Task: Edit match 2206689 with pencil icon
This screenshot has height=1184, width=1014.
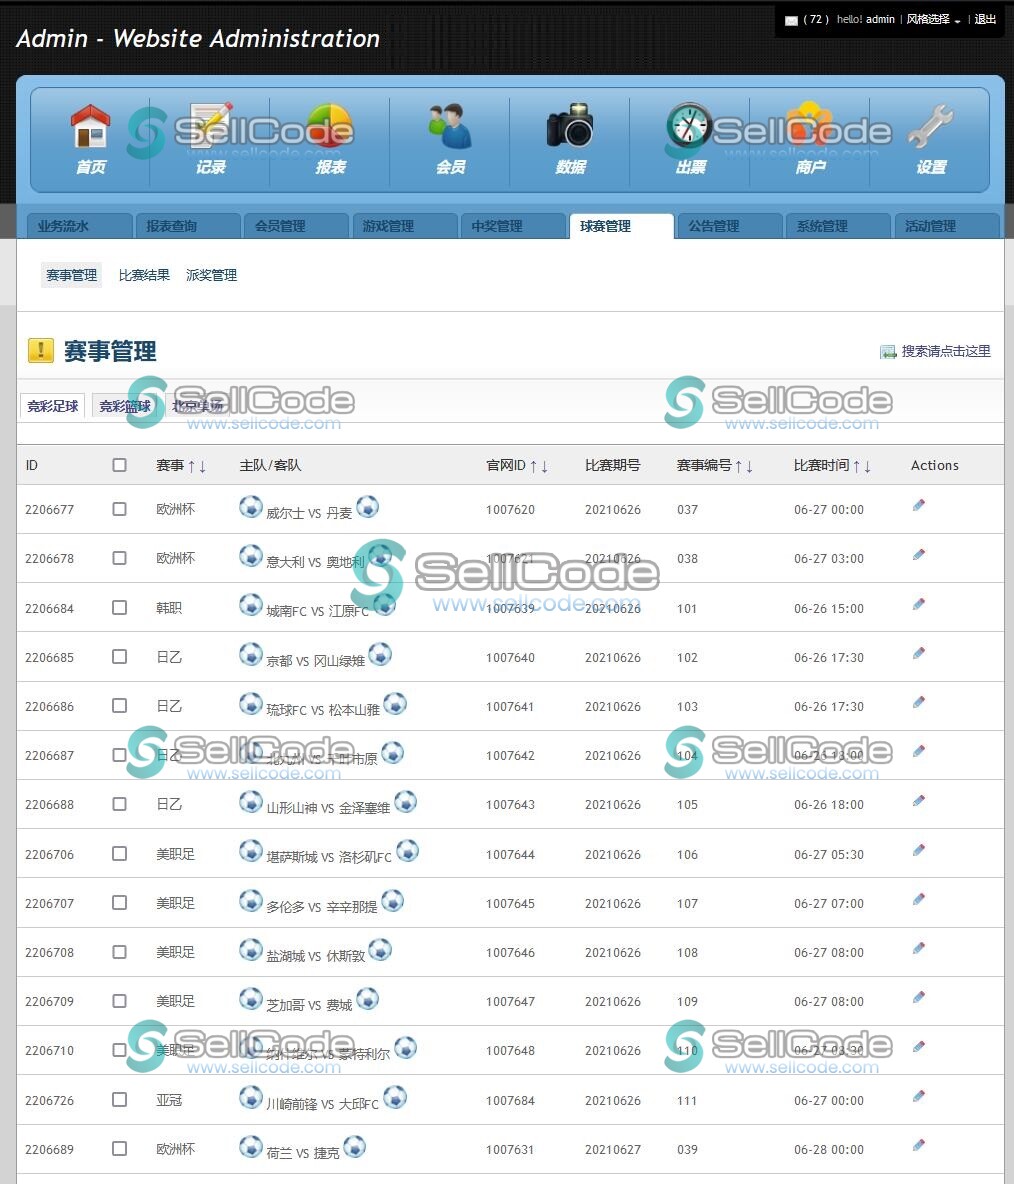Action: pyautogui.click(x=919, y=1145)
